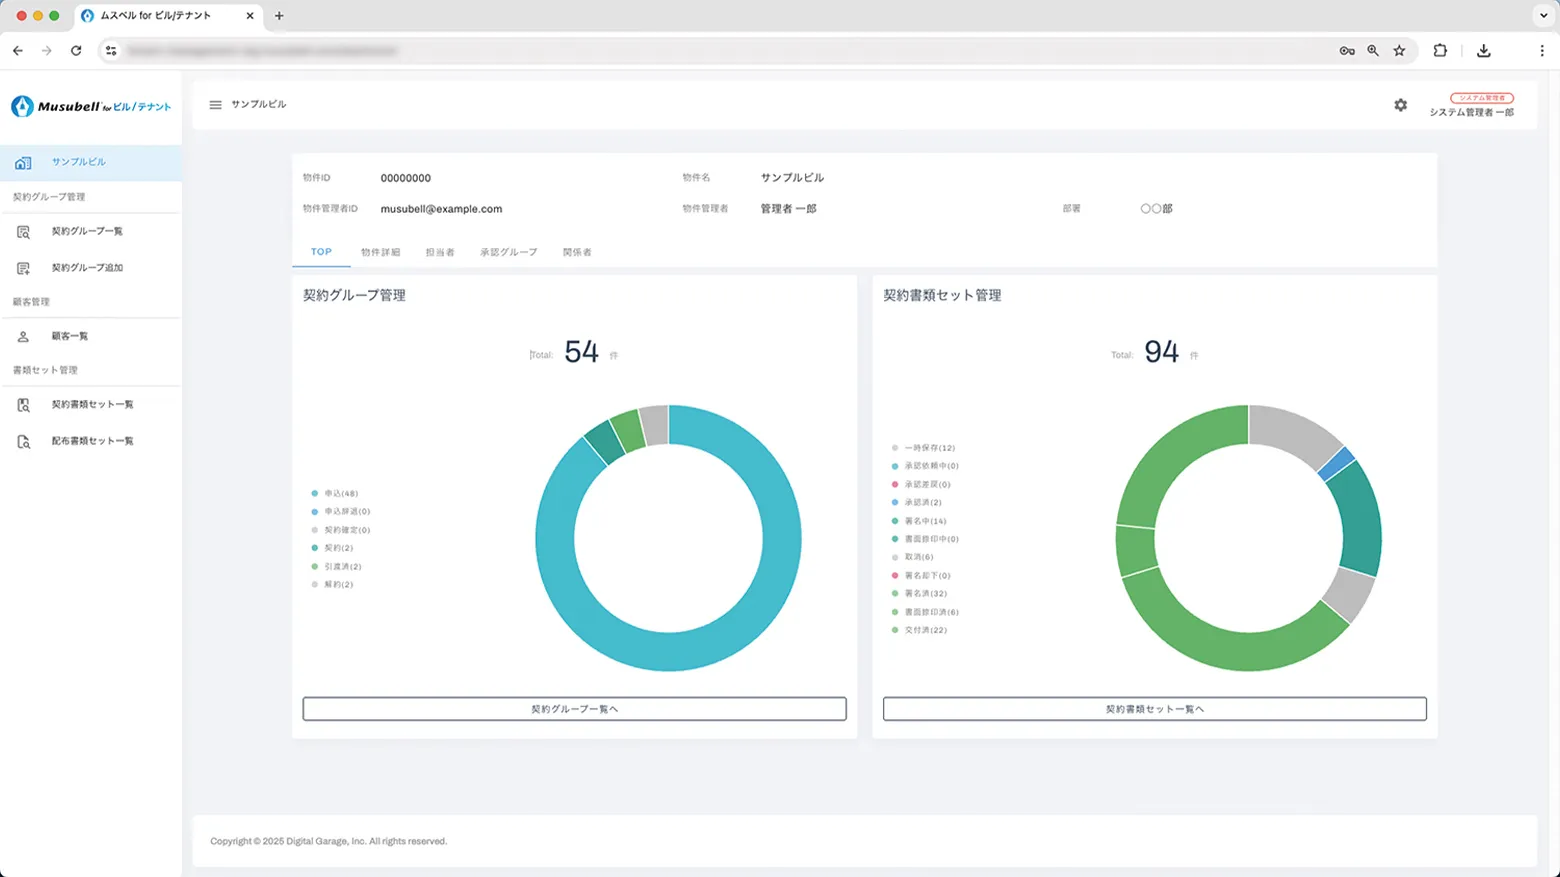Click the 契約グループ一覧 sidebar icon

[x=24, y=232]
